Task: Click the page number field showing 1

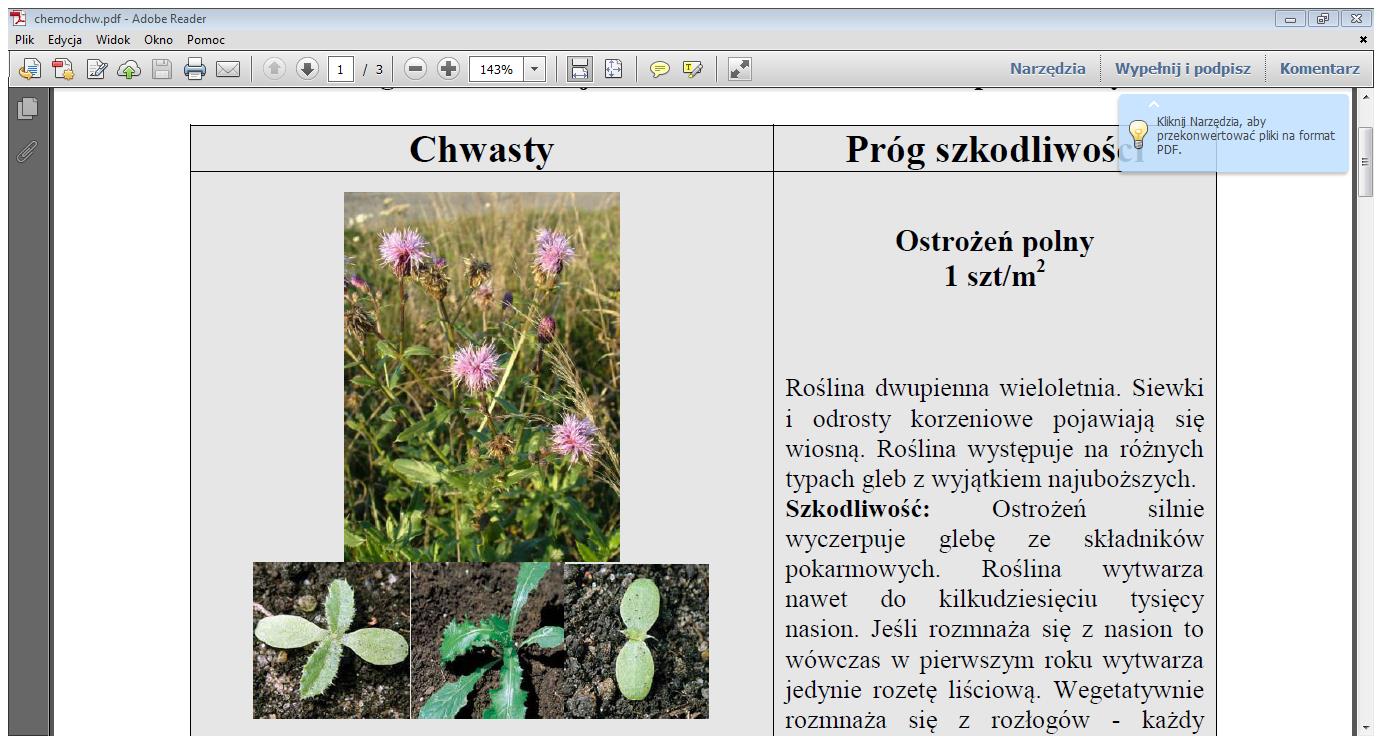Action: click(x=340, y=69)
